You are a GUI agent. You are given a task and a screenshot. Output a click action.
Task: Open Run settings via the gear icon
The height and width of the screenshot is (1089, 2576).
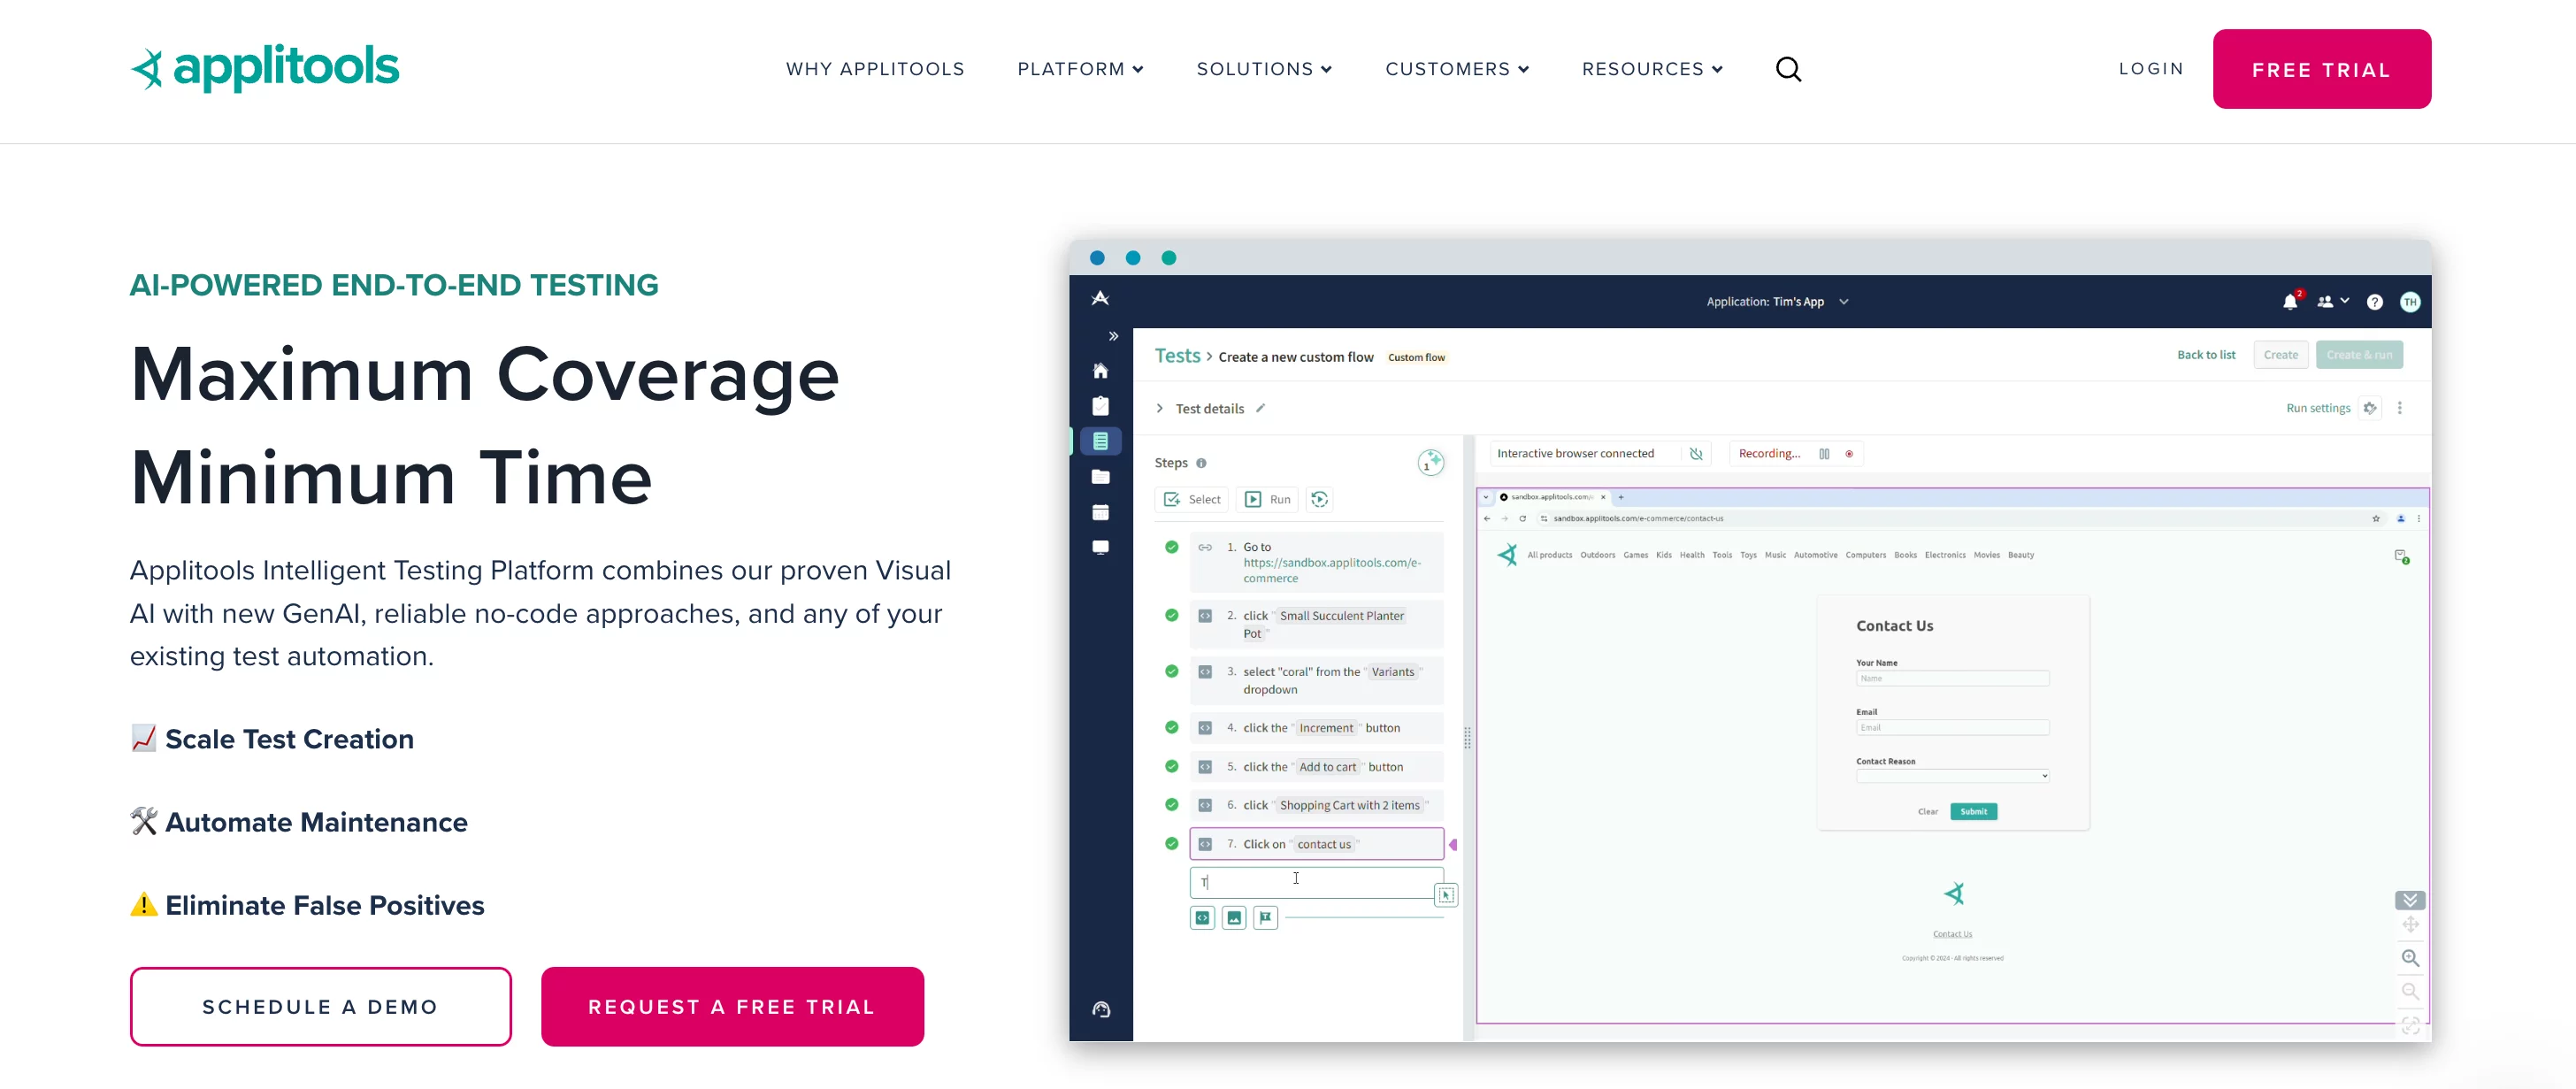point(2369,408)
